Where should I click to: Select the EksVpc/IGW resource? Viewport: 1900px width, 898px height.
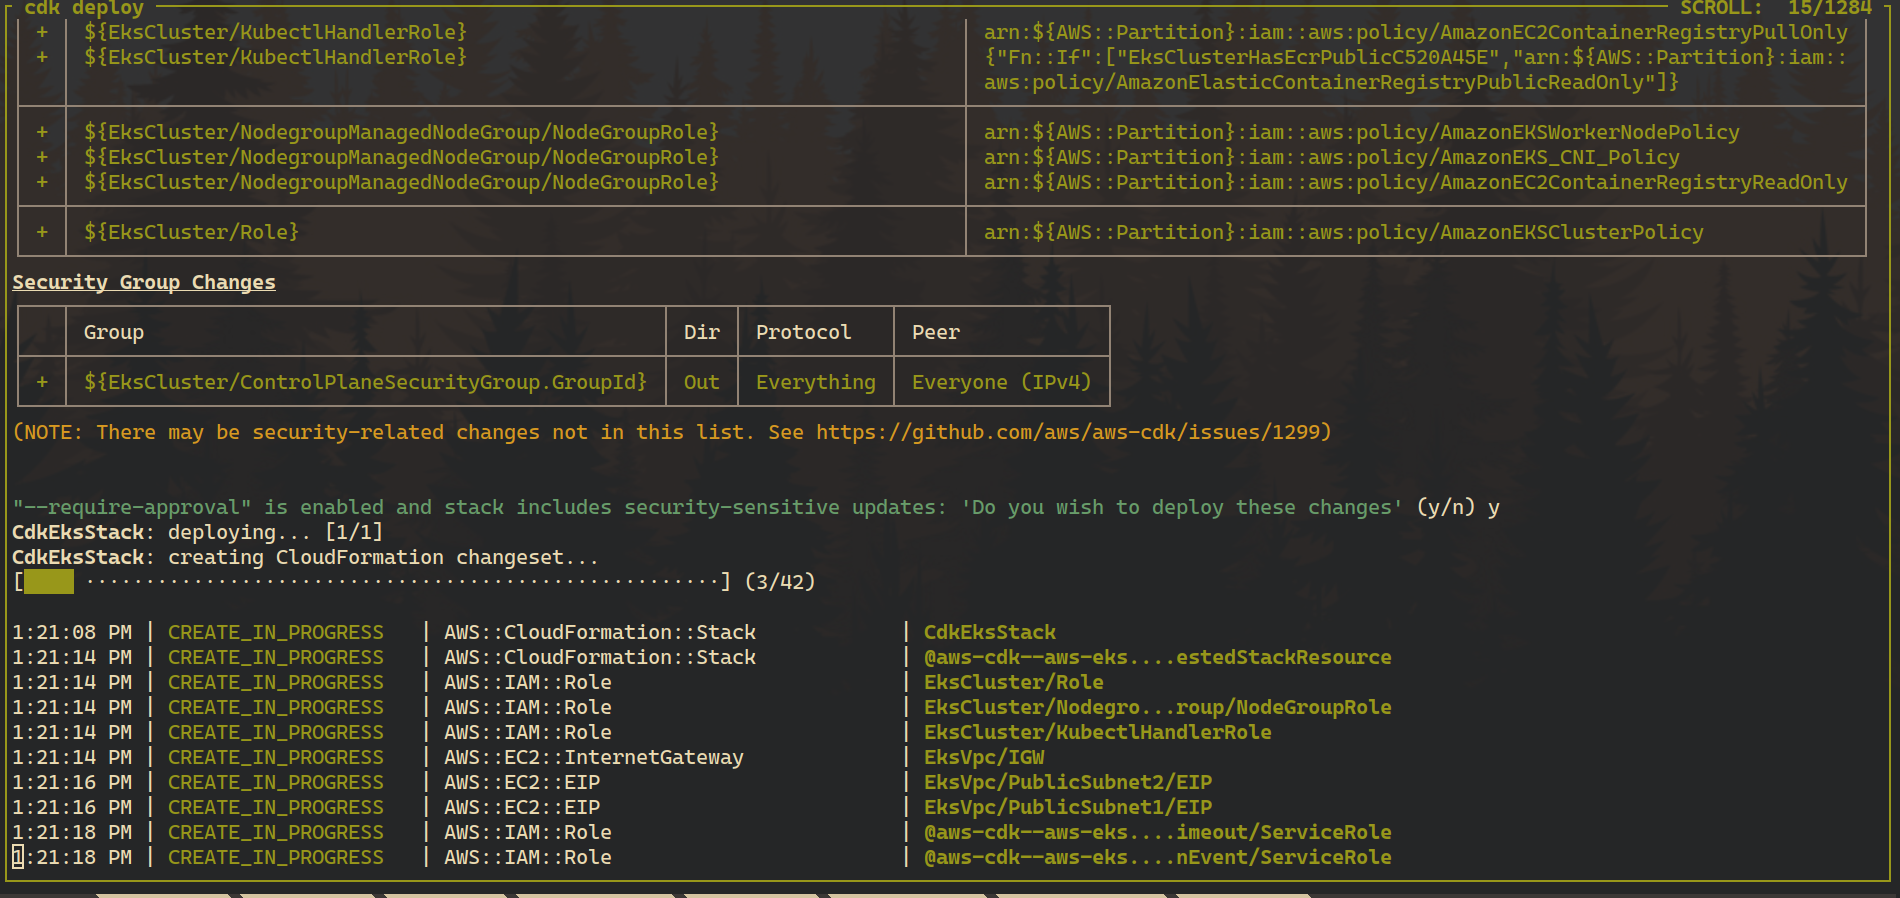[x=984, y=757]
